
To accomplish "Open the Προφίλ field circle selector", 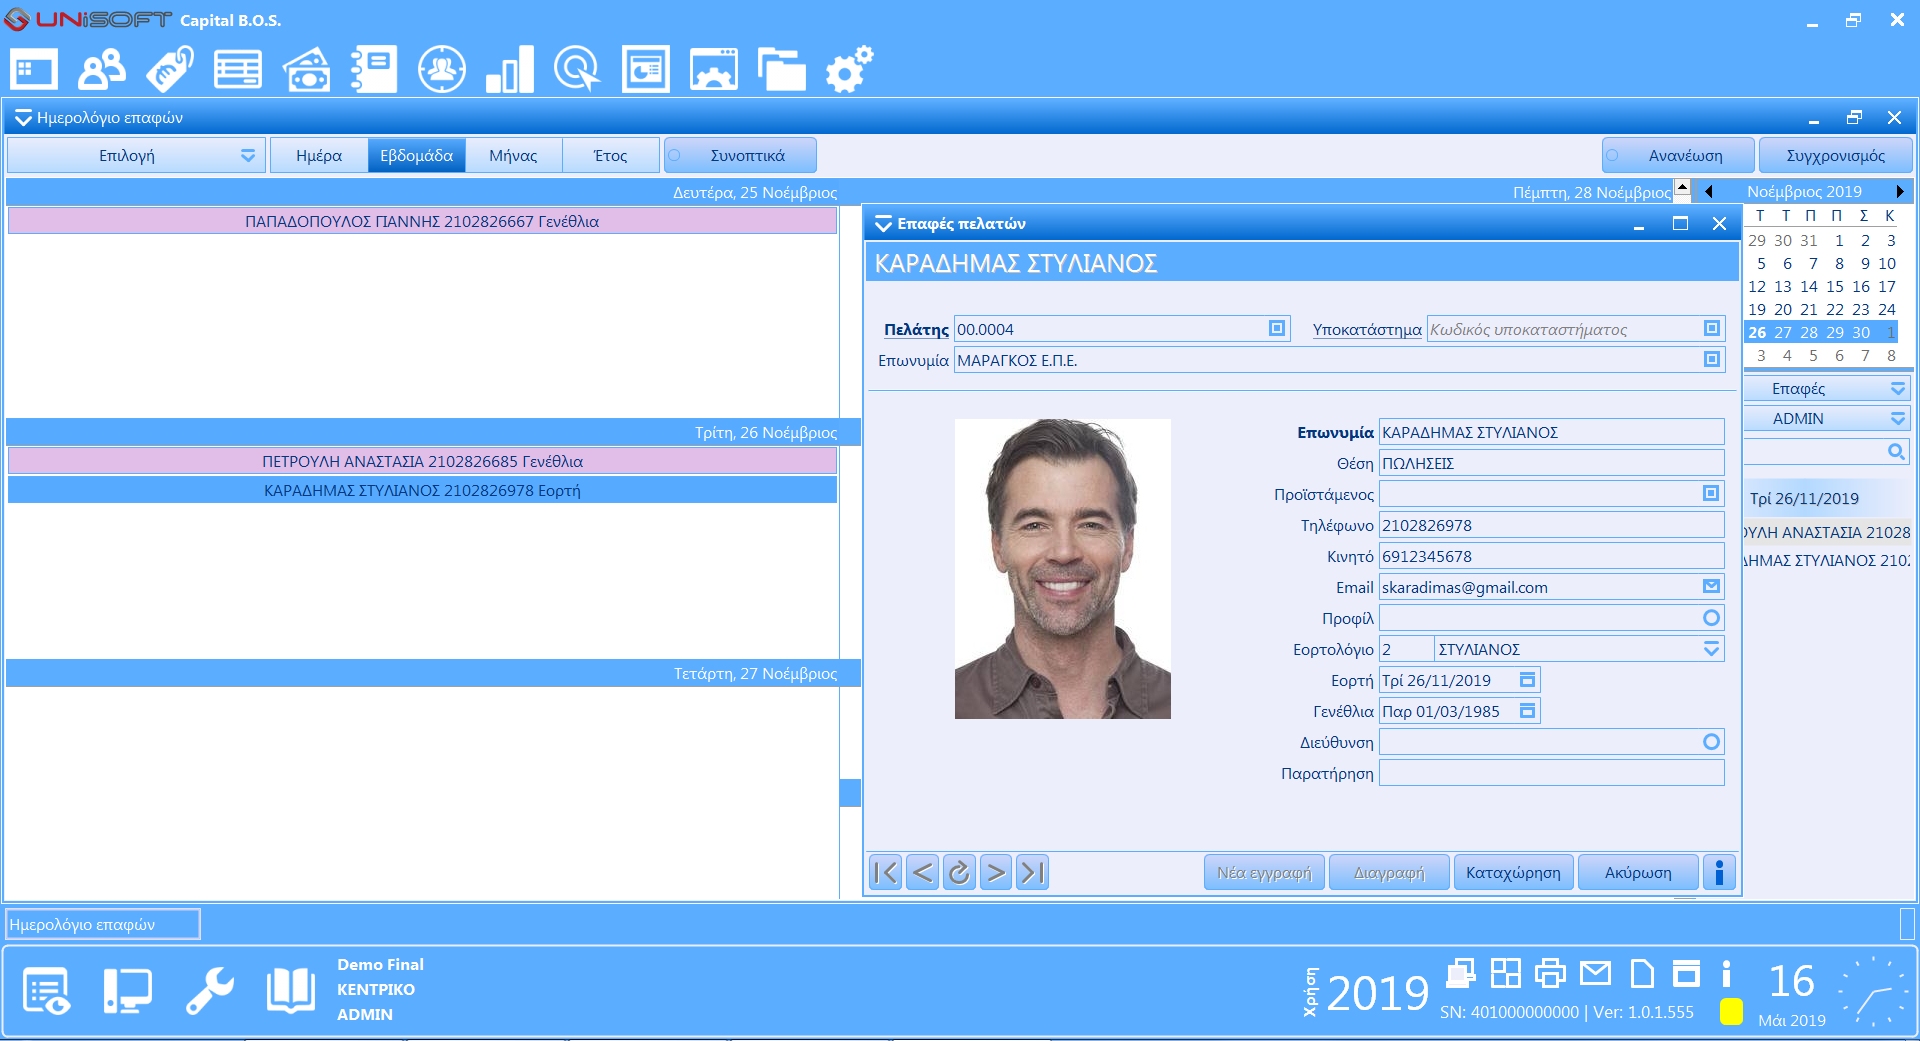I will point(1711,618).
